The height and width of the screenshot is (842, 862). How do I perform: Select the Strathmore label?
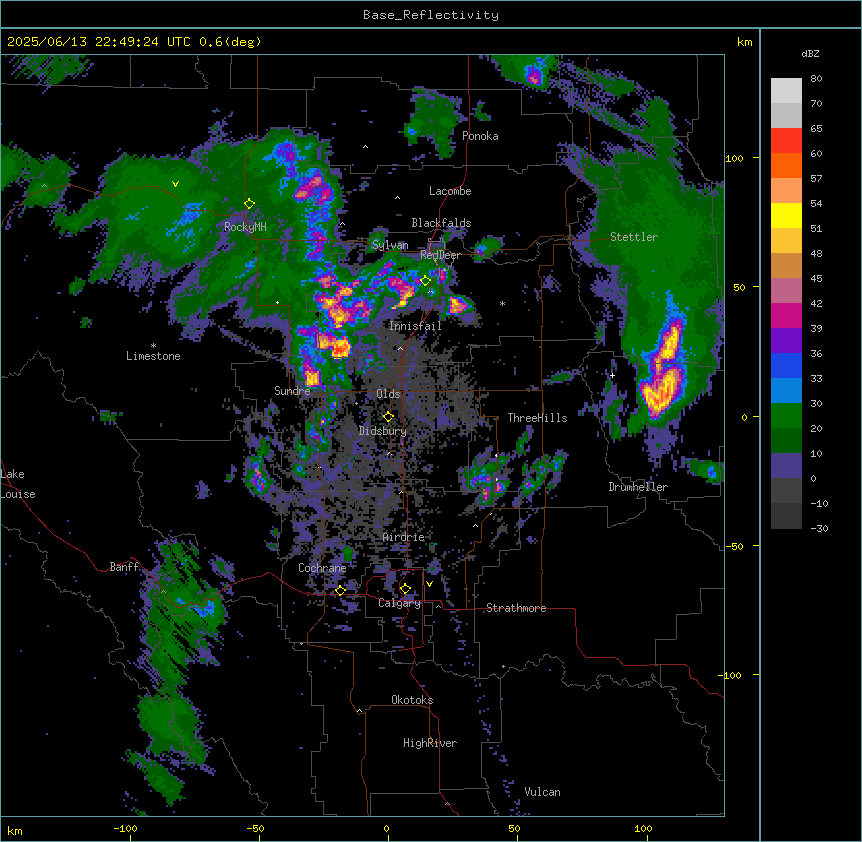click(x=516, y=608)
